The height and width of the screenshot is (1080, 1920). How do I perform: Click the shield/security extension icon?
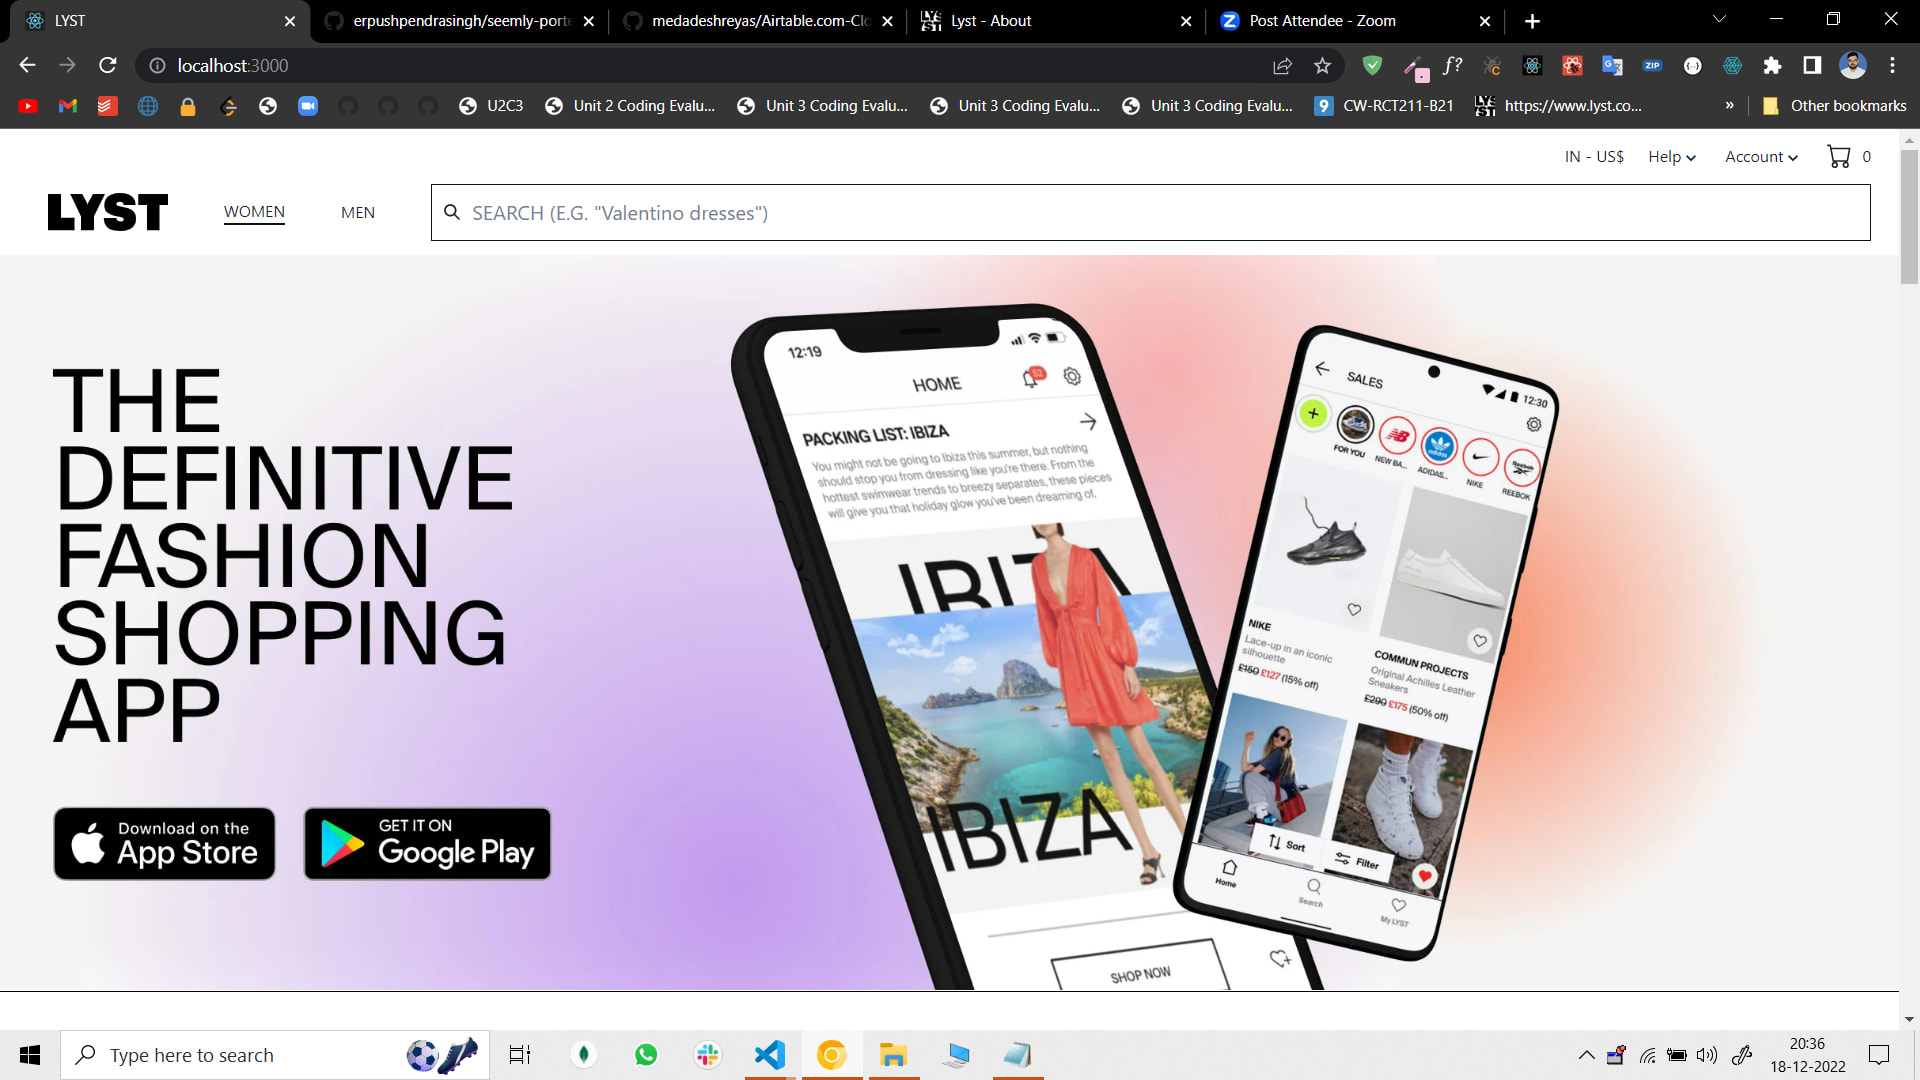click(x=1373, y=66)
